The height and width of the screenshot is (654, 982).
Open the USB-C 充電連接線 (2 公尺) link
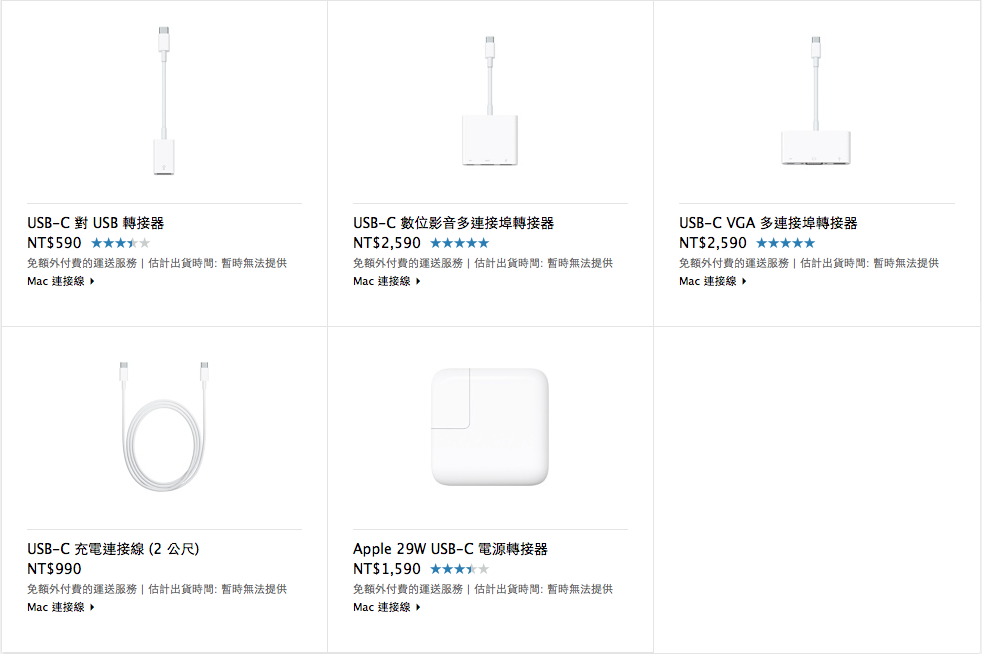point(113,549)
